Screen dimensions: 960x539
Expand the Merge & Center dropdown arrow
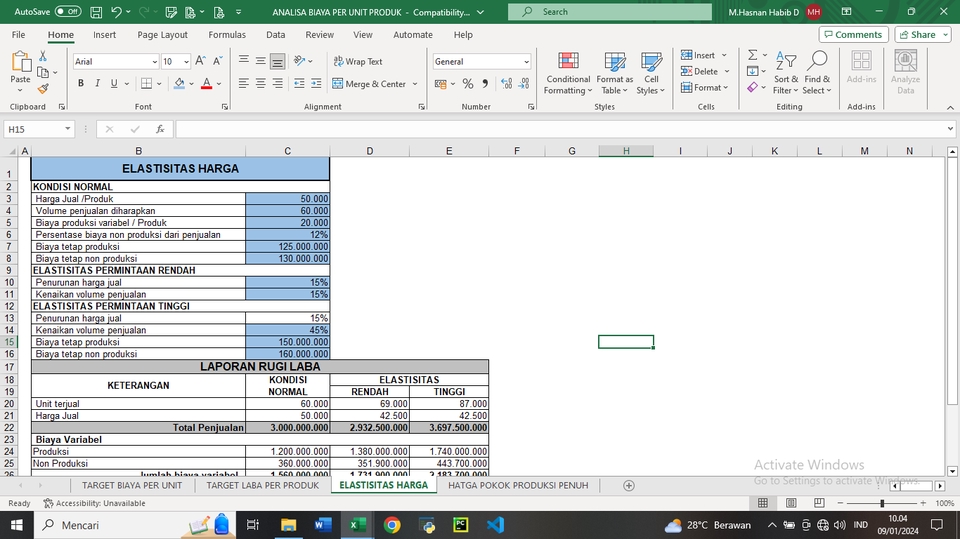(414, 84)
